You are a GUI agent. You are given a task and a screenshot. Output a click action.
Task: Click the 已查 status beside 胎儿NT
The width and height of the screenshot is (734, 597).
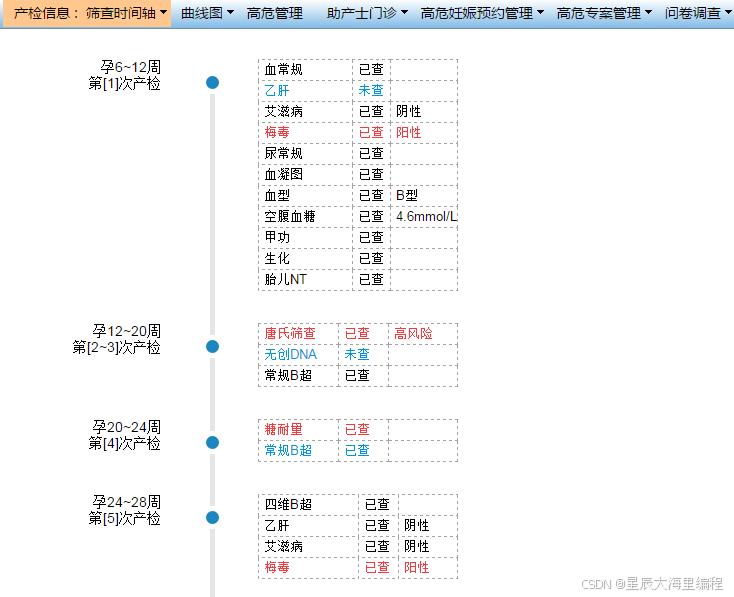(371, 280)
